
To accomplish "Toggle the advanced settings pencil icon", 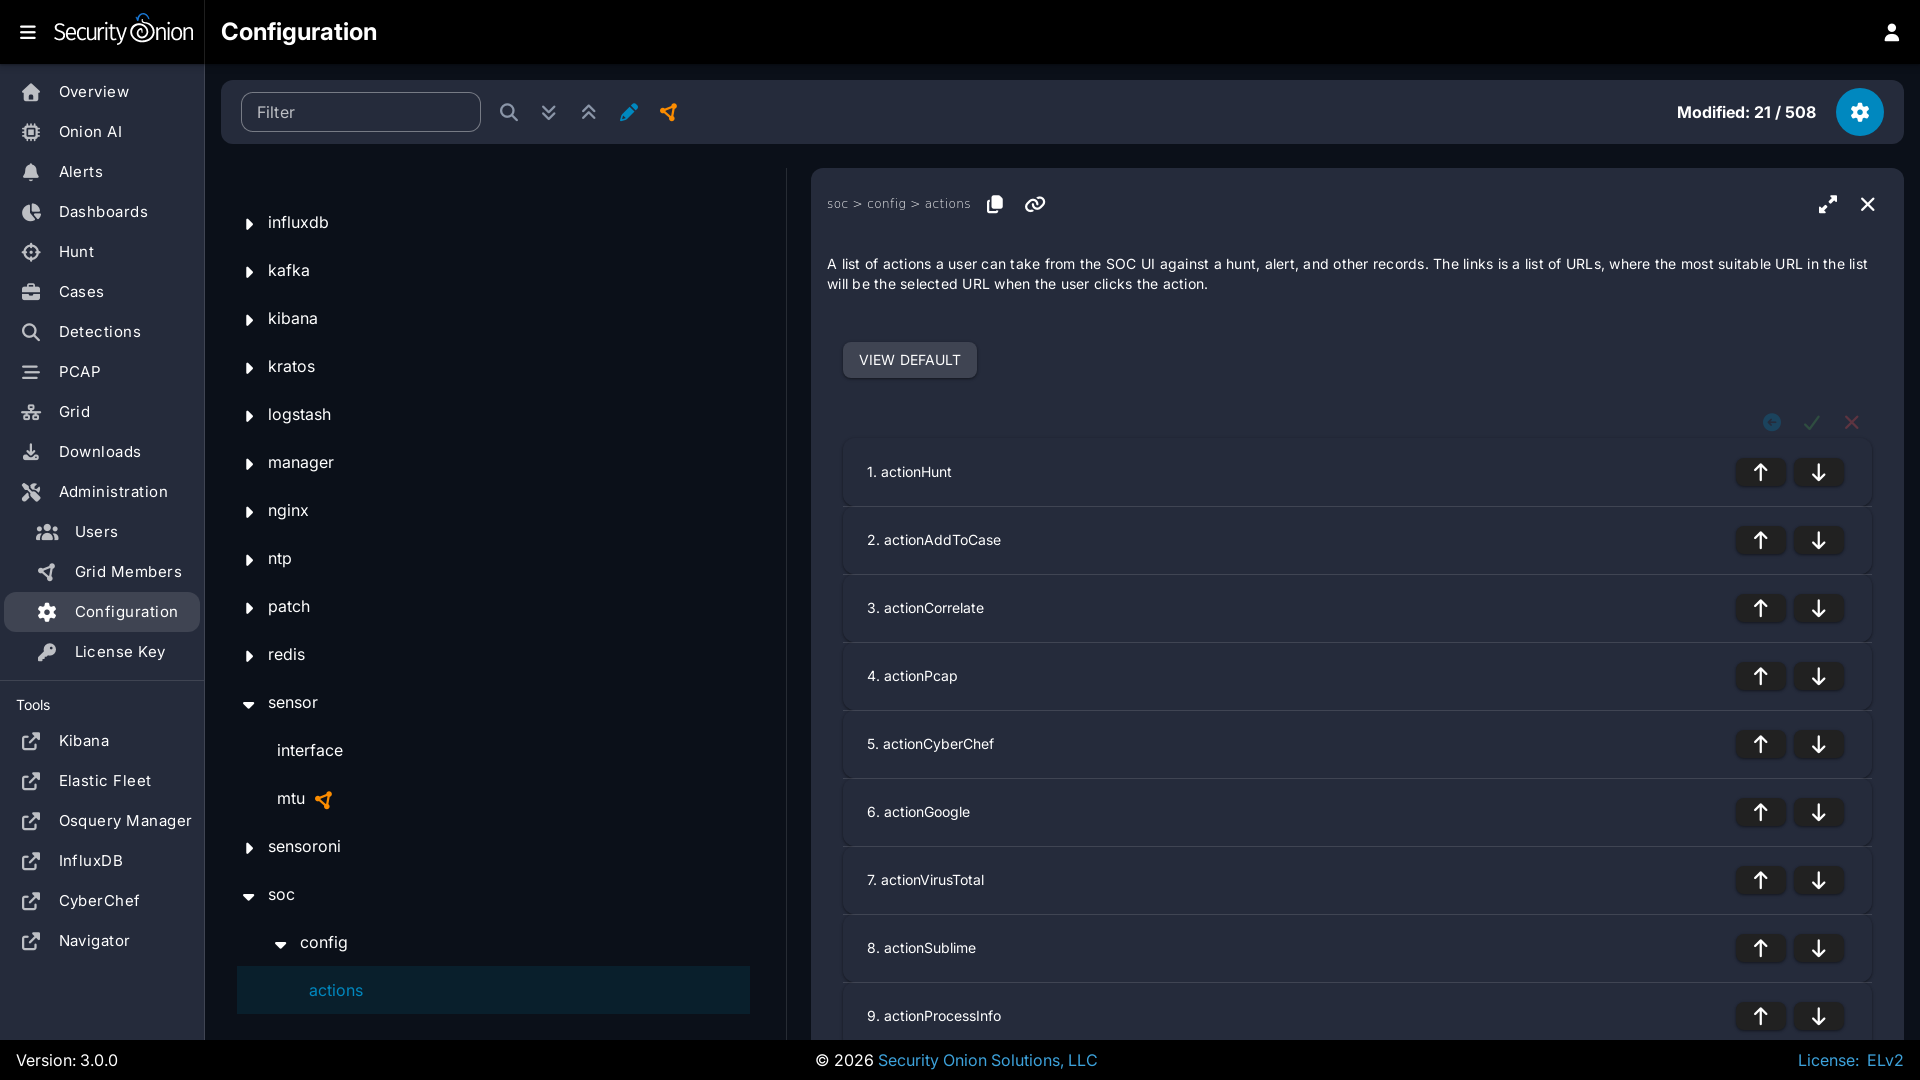I will point(628,112).
